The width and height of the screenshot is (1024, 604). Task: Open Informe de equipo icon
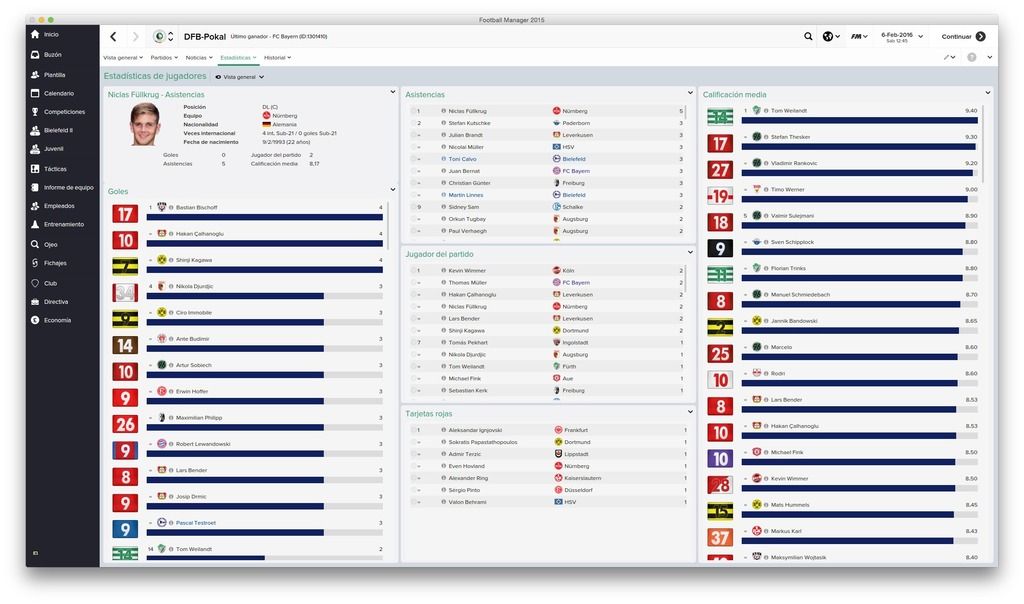35,187
